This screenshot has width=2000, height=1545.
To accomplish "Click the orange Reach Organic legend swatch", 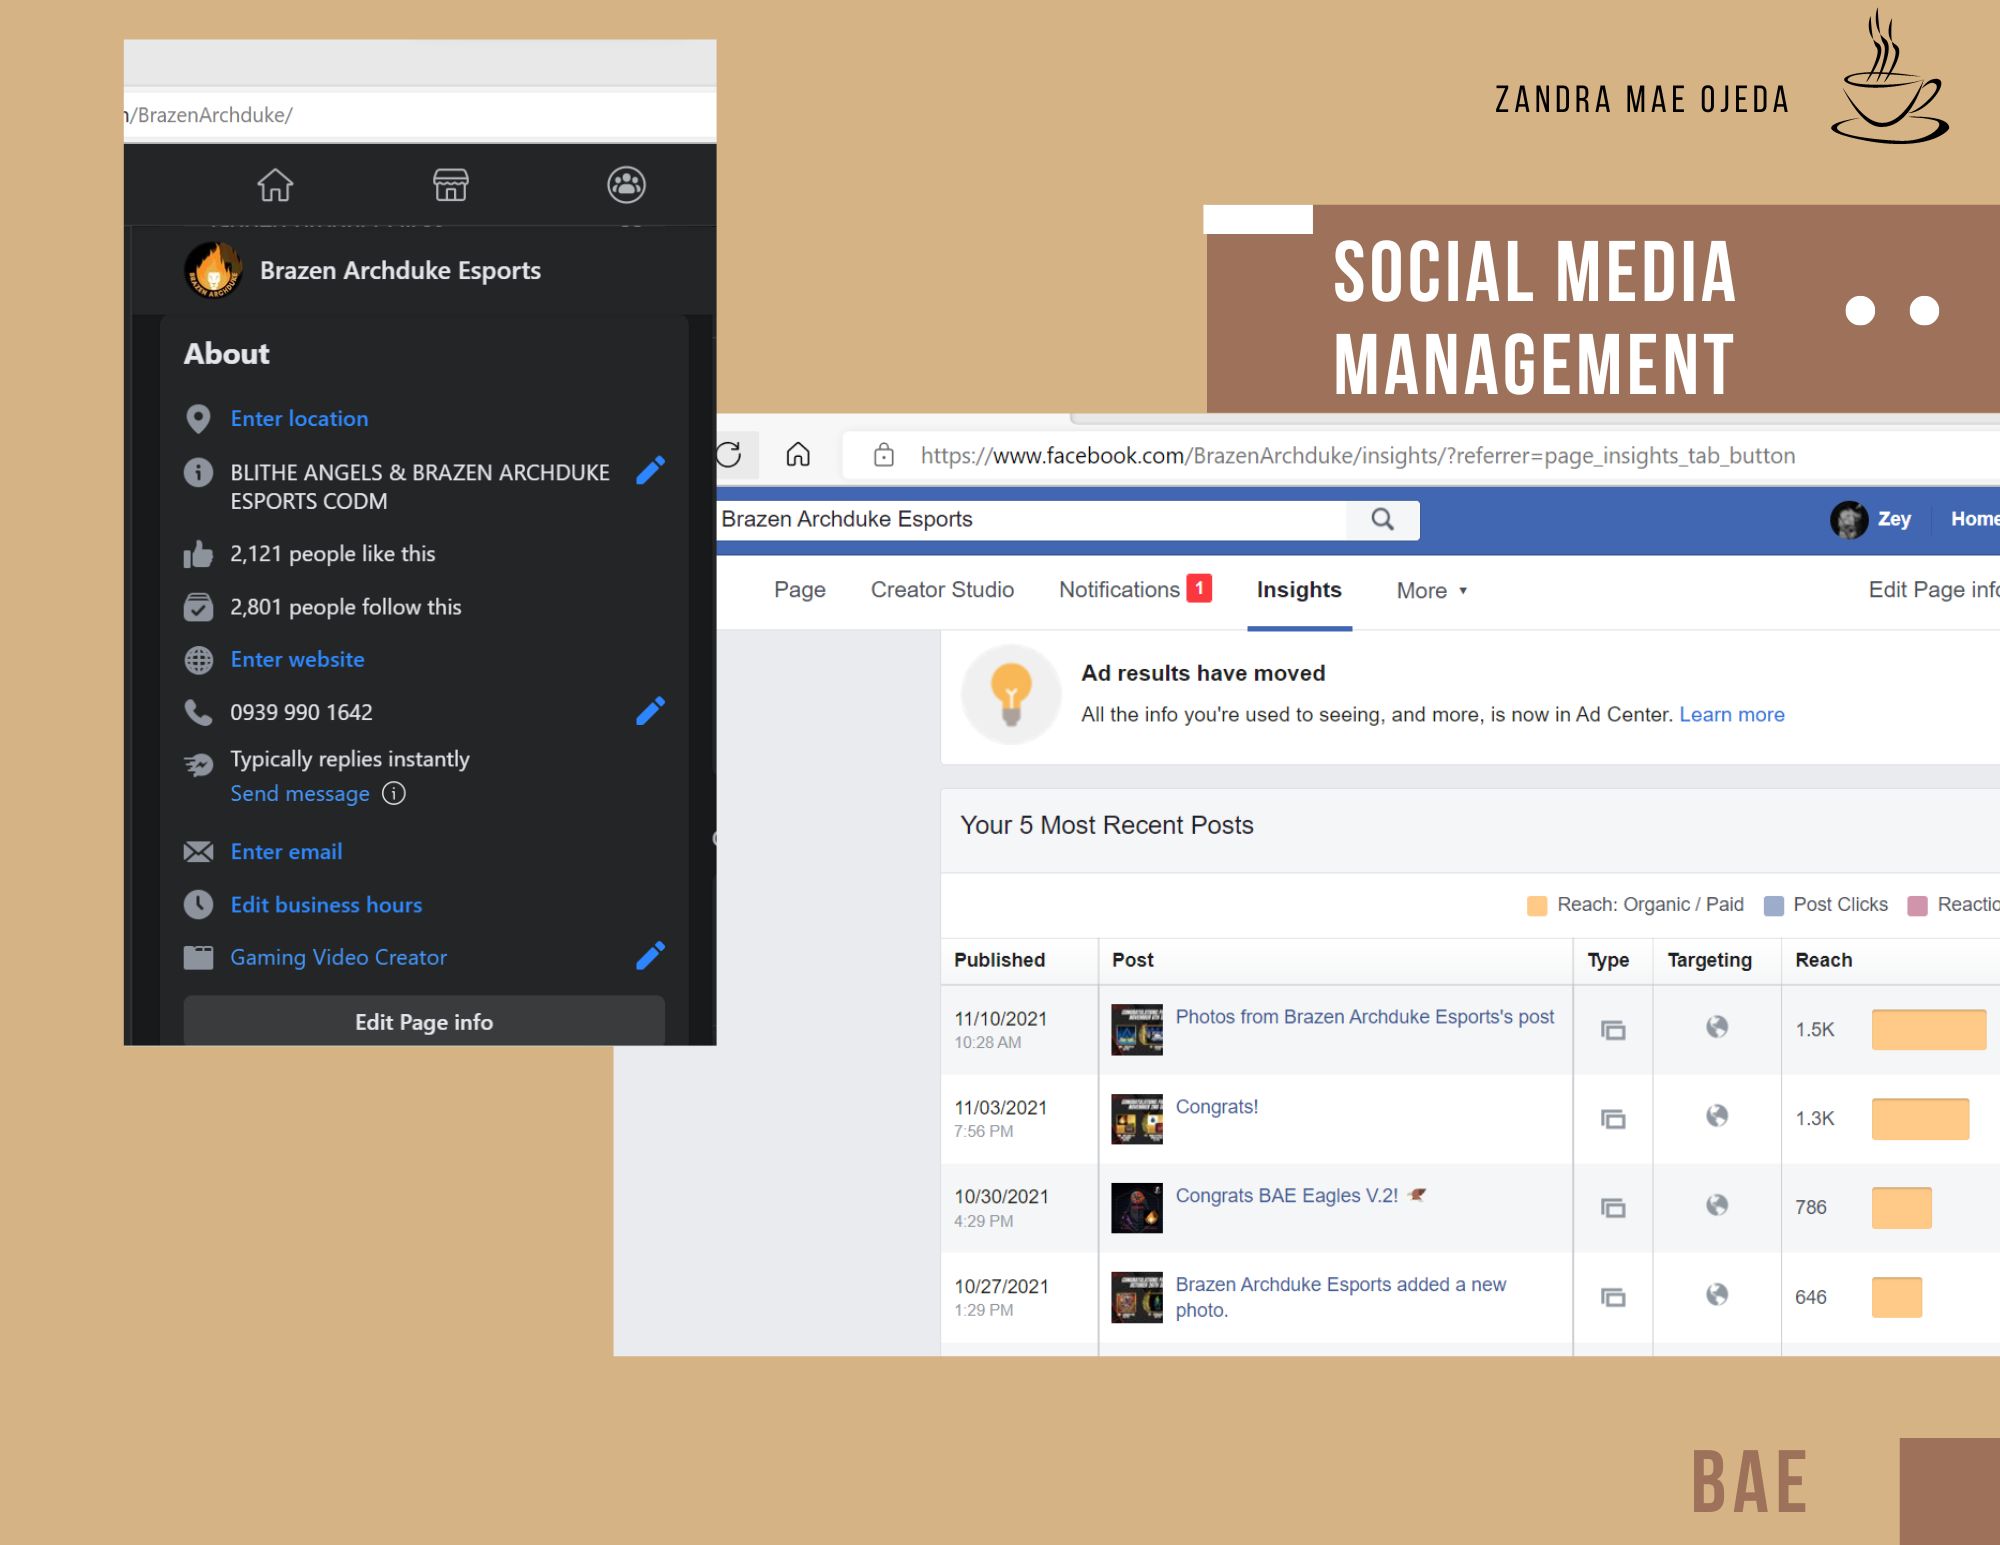I will pos(1537,906).
